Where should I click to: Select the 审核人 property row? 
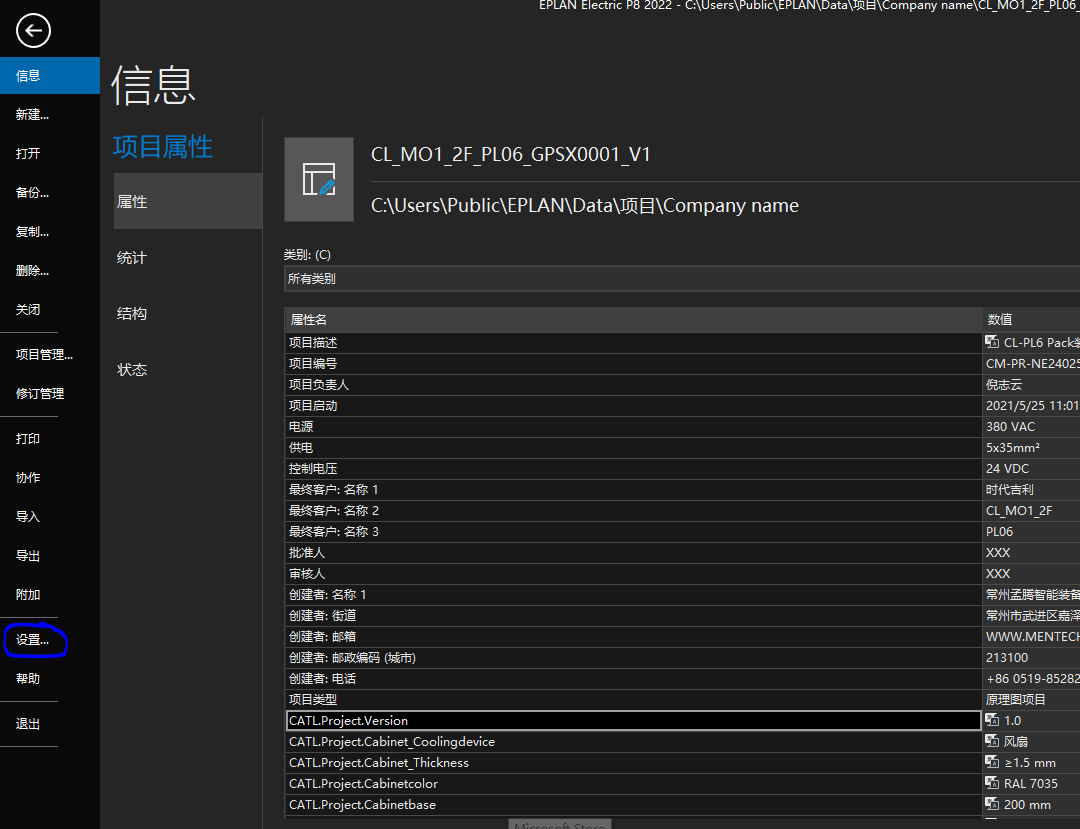634,574
